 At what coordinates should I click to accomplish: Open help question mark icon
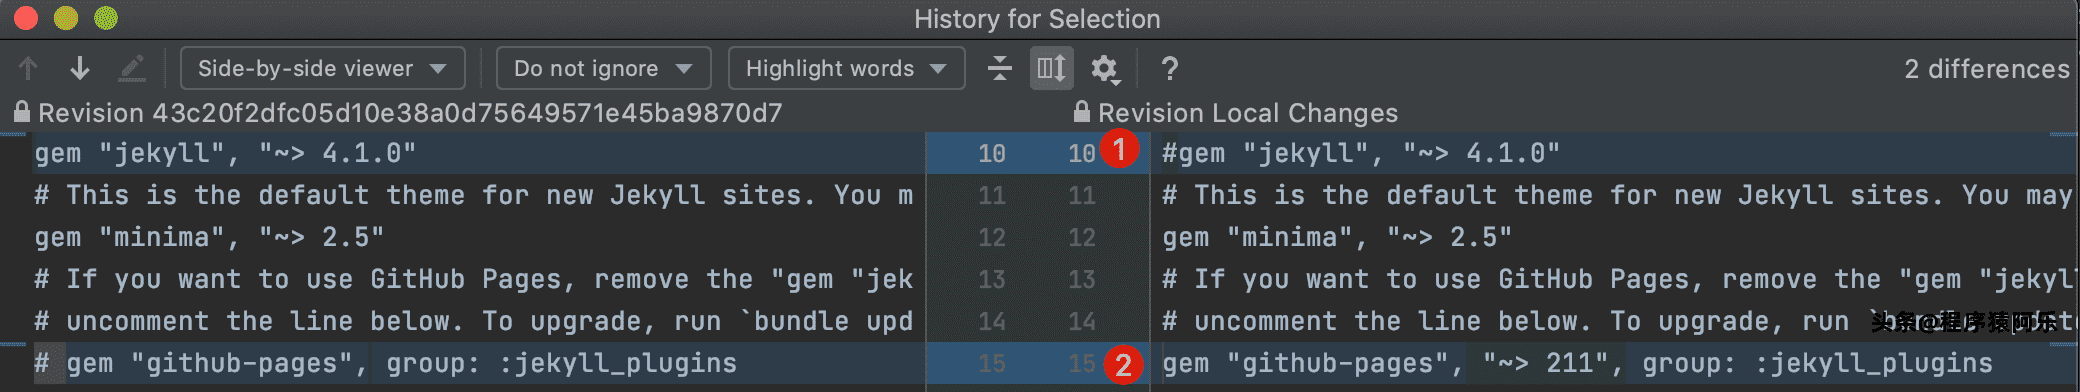coord(1169,68)
